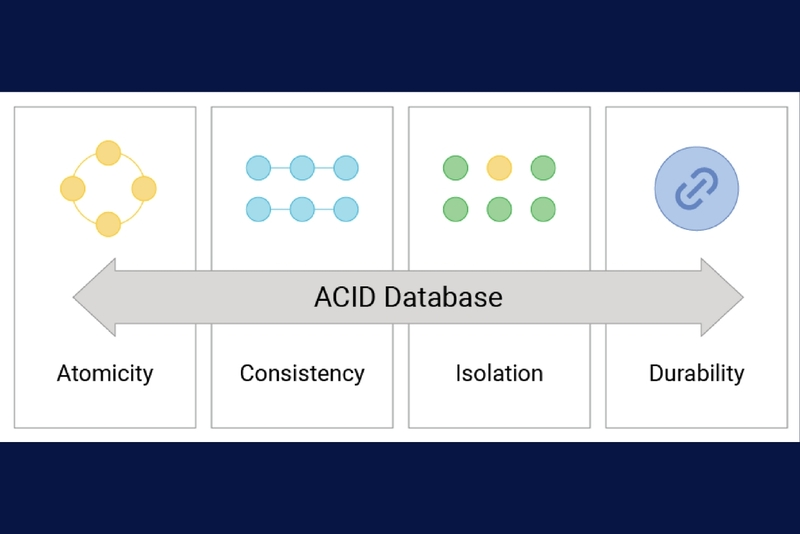Click the left arrowhead of ACID arrow
The height and width of the screenshot is (534, 800).
[x=94, y=297]
